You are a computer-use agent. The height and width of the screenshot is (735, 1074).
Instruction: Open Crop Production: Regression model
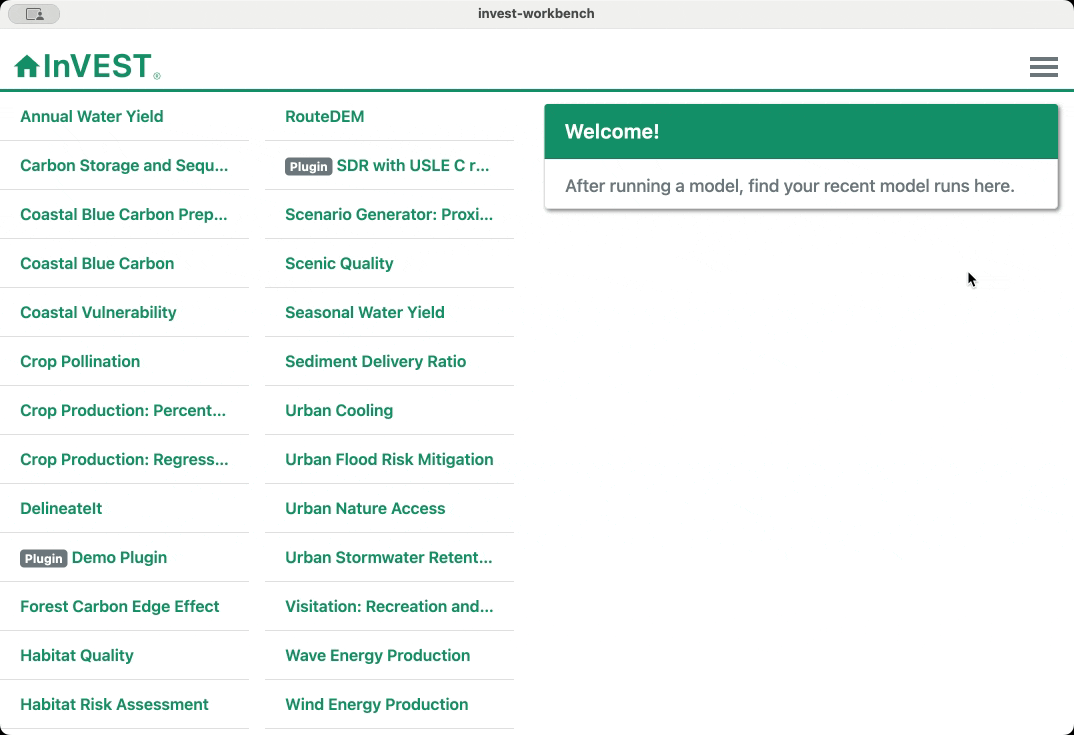coord(124,460)
